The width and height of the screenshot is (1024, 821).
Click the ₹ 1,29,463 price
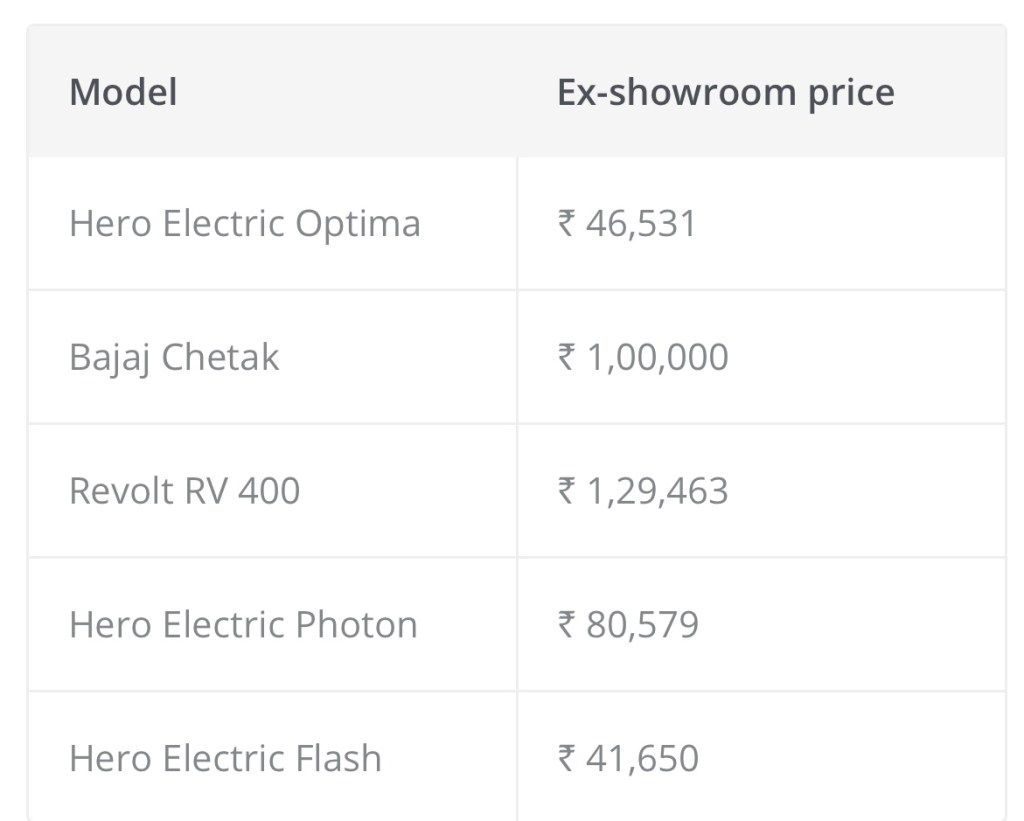pyautogui.click(x=643, y=491)
